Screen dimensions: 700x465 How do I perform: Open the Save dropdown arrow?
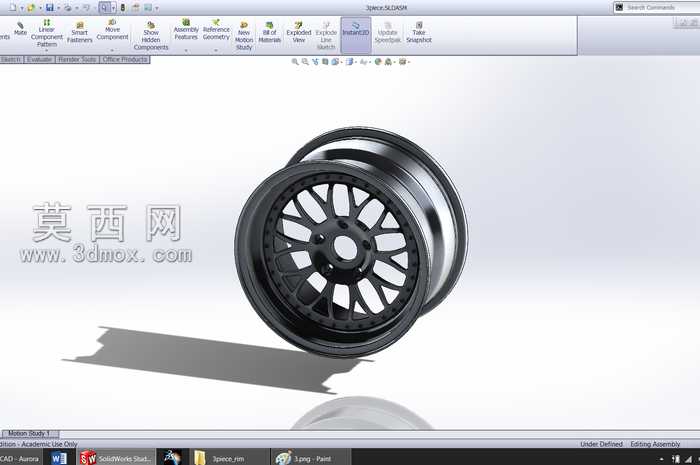pos(58,8)
